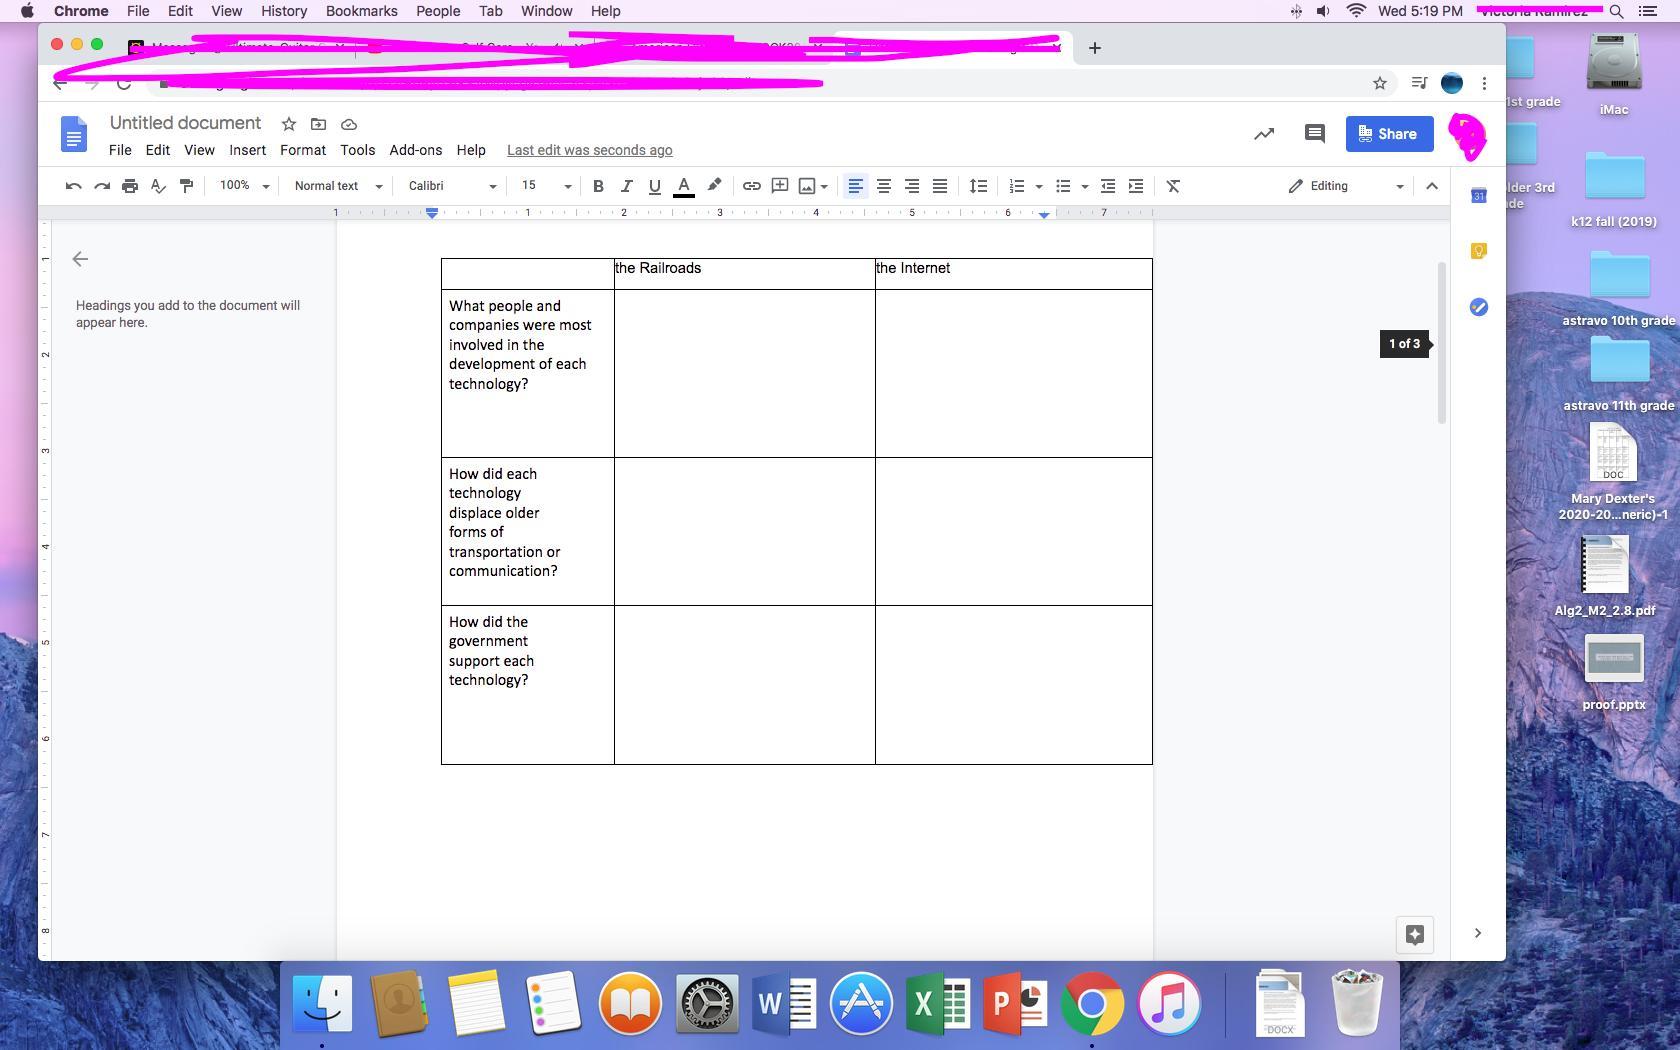This screenshot has height=1050, width=1680.
Task: Open zoom level dropdown 100%
Action: pos(245,186)
